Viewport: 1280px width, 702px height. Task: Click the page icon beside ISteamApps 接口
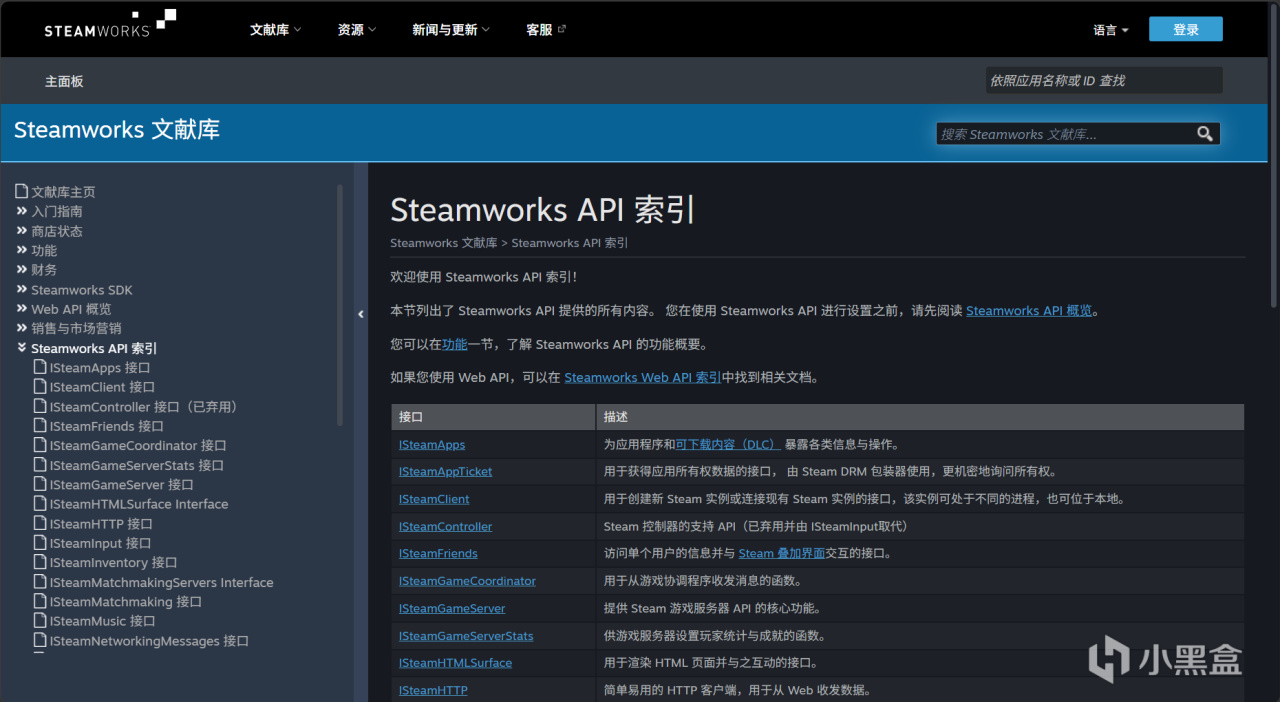pos(40,367)
